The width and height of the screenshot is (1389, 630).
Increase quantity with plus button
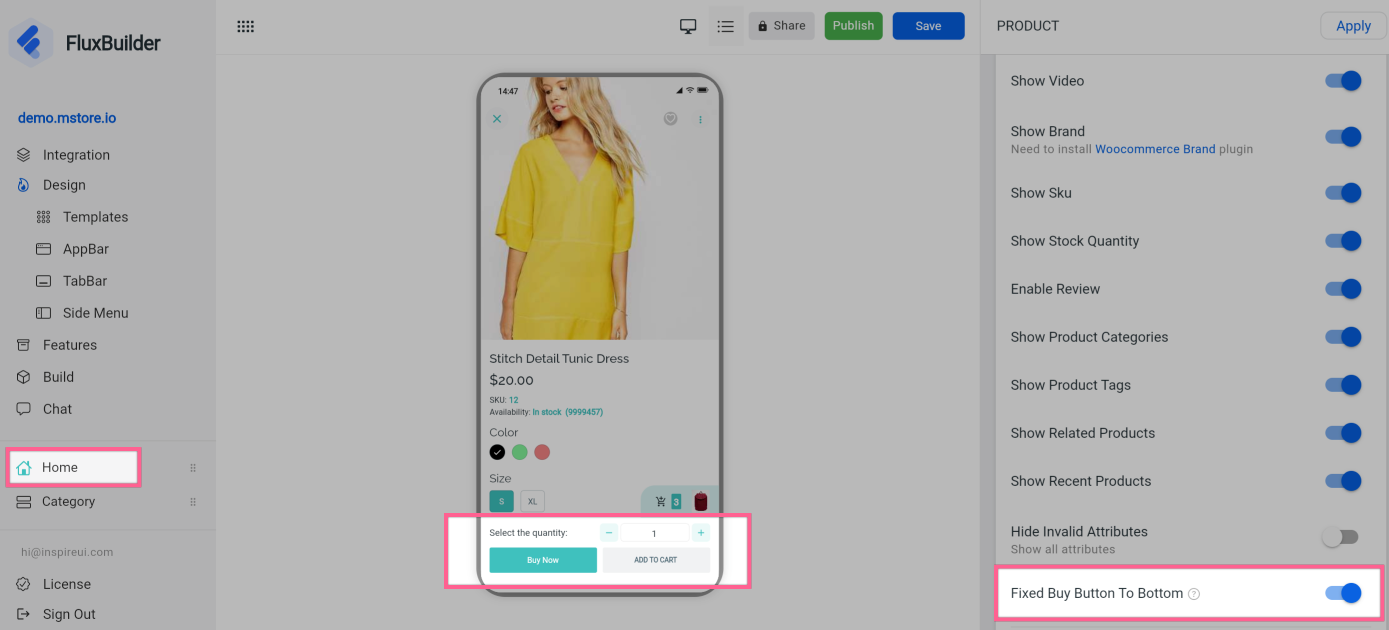point(701,533)
